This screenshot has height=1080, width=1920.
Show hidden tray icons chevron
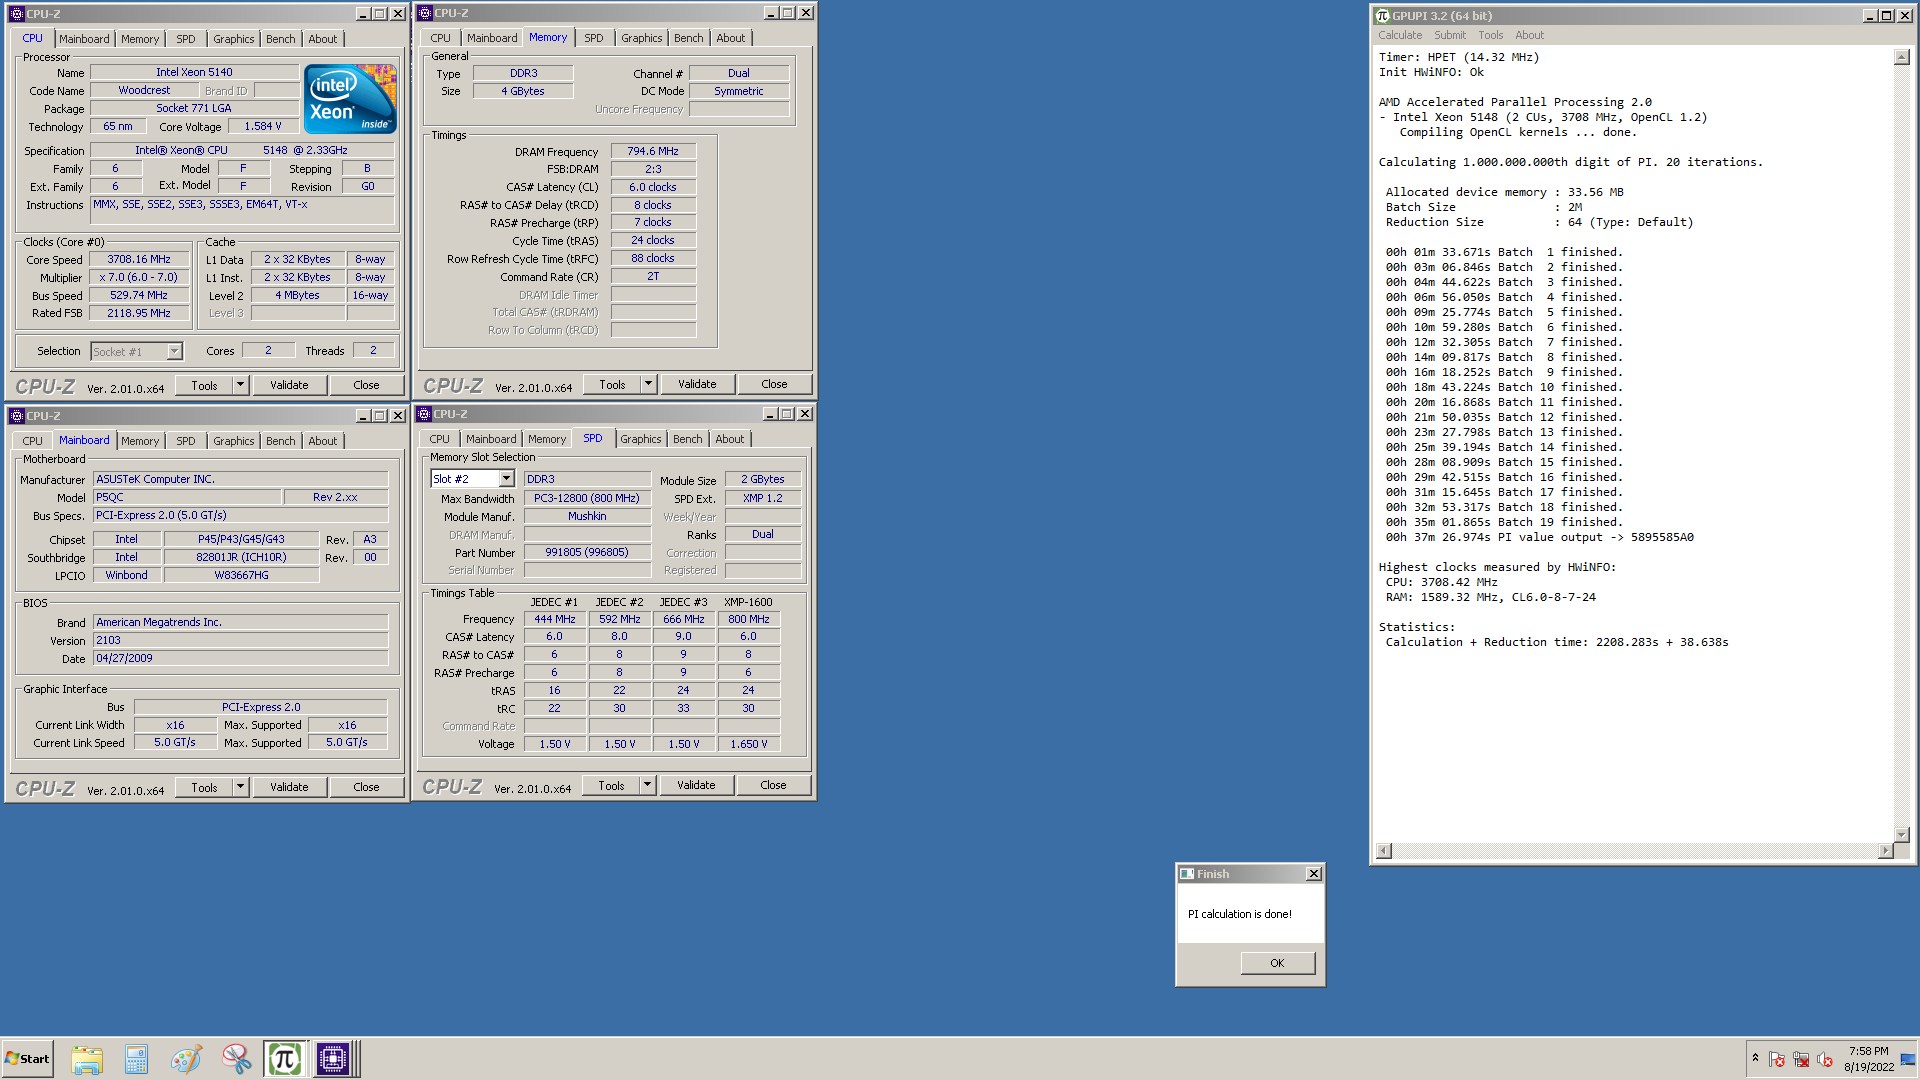(x=1755, y=1058)
